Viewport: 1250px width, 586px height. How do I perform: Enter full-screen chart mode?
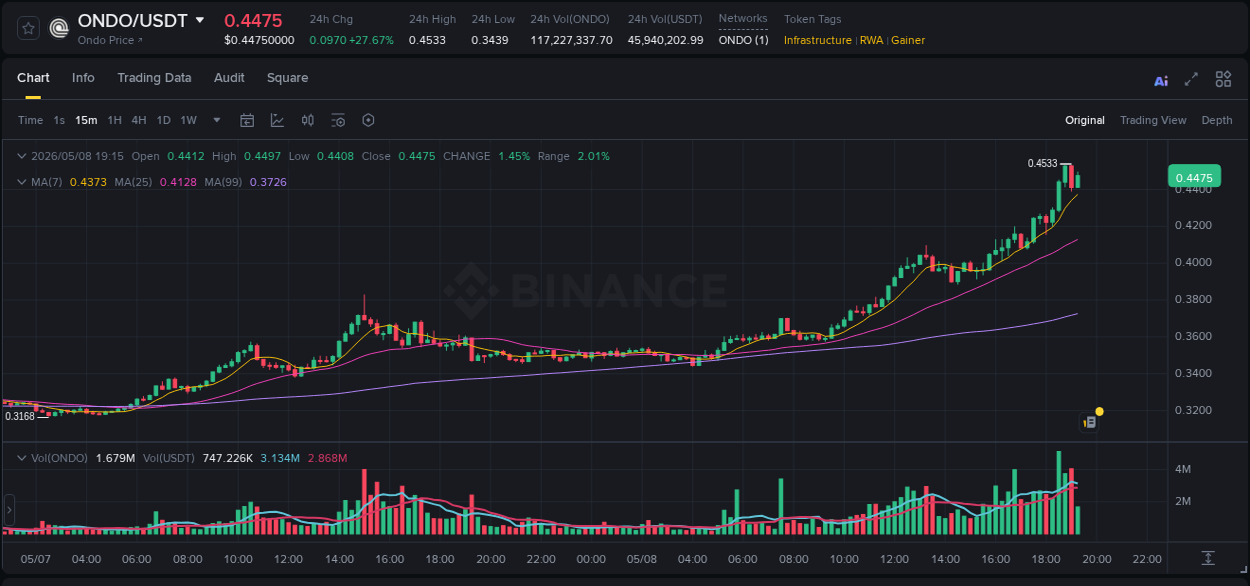(1191, 79)
